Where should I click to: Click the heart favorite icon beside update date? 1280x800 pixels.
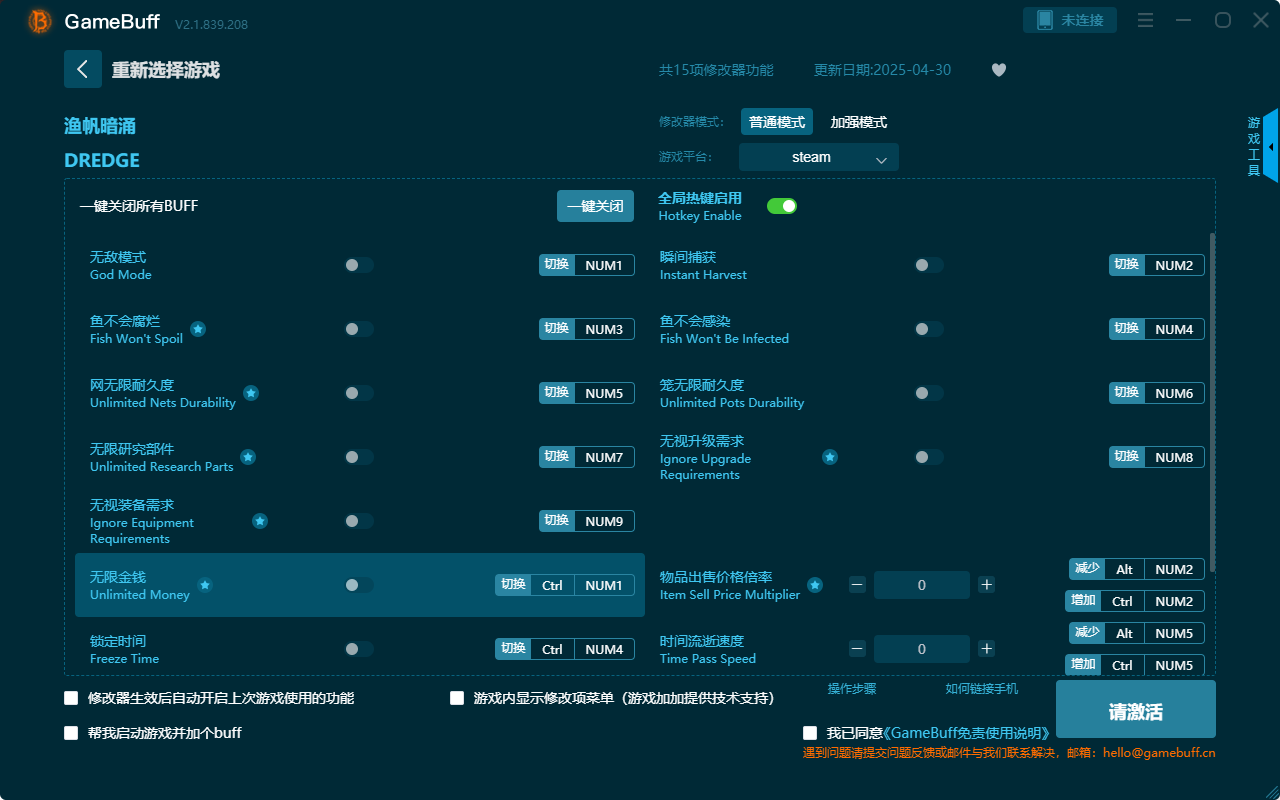(x=998, y=70)
